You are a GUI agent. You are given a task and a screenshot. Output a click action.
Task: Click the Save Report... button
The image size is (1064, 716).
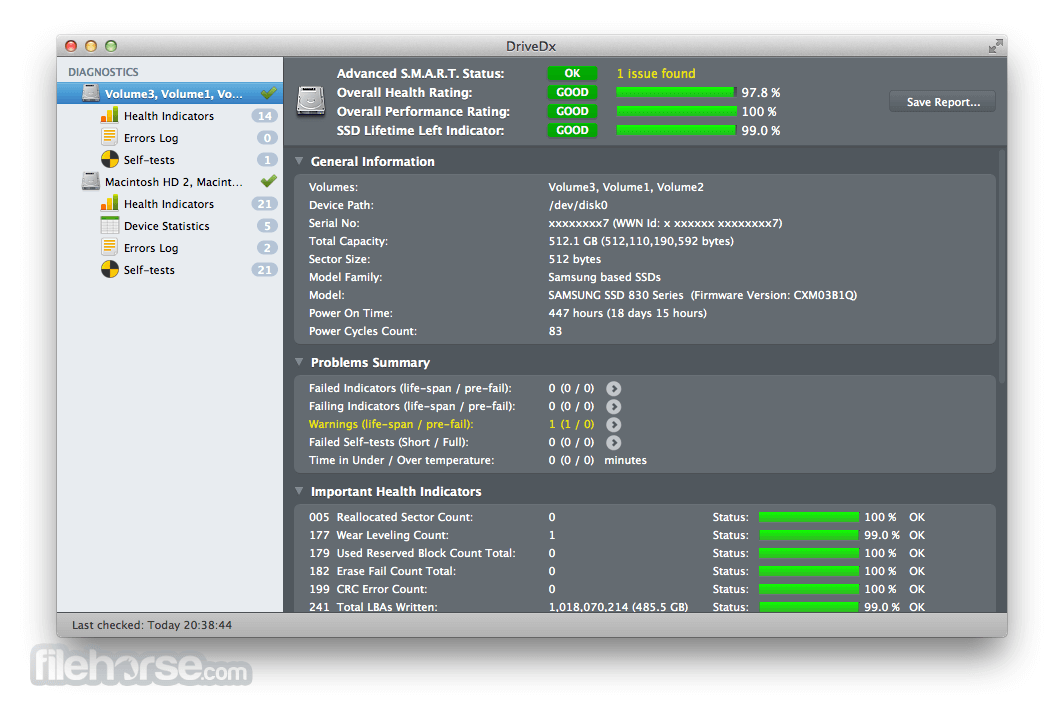click(x=943, y=102)
